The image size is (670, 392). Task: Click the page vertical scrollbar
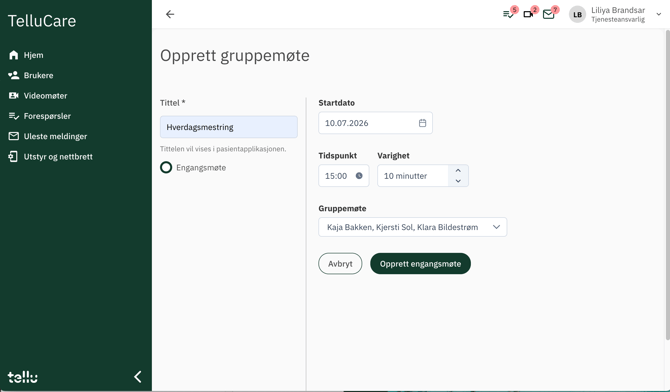[667, 185]
